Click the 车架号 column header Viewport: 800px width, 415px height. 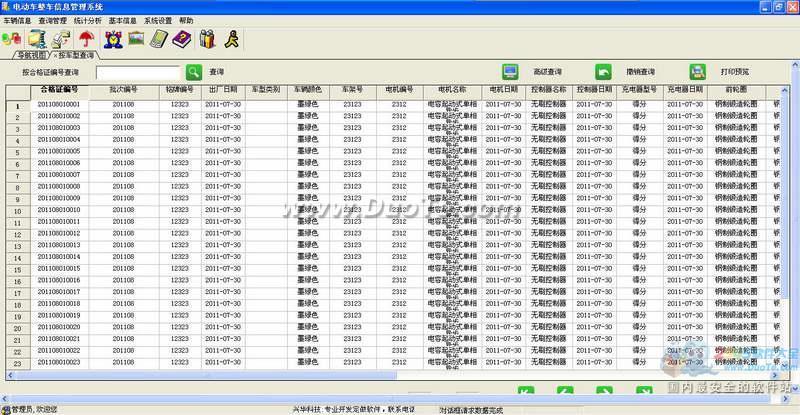352,90
